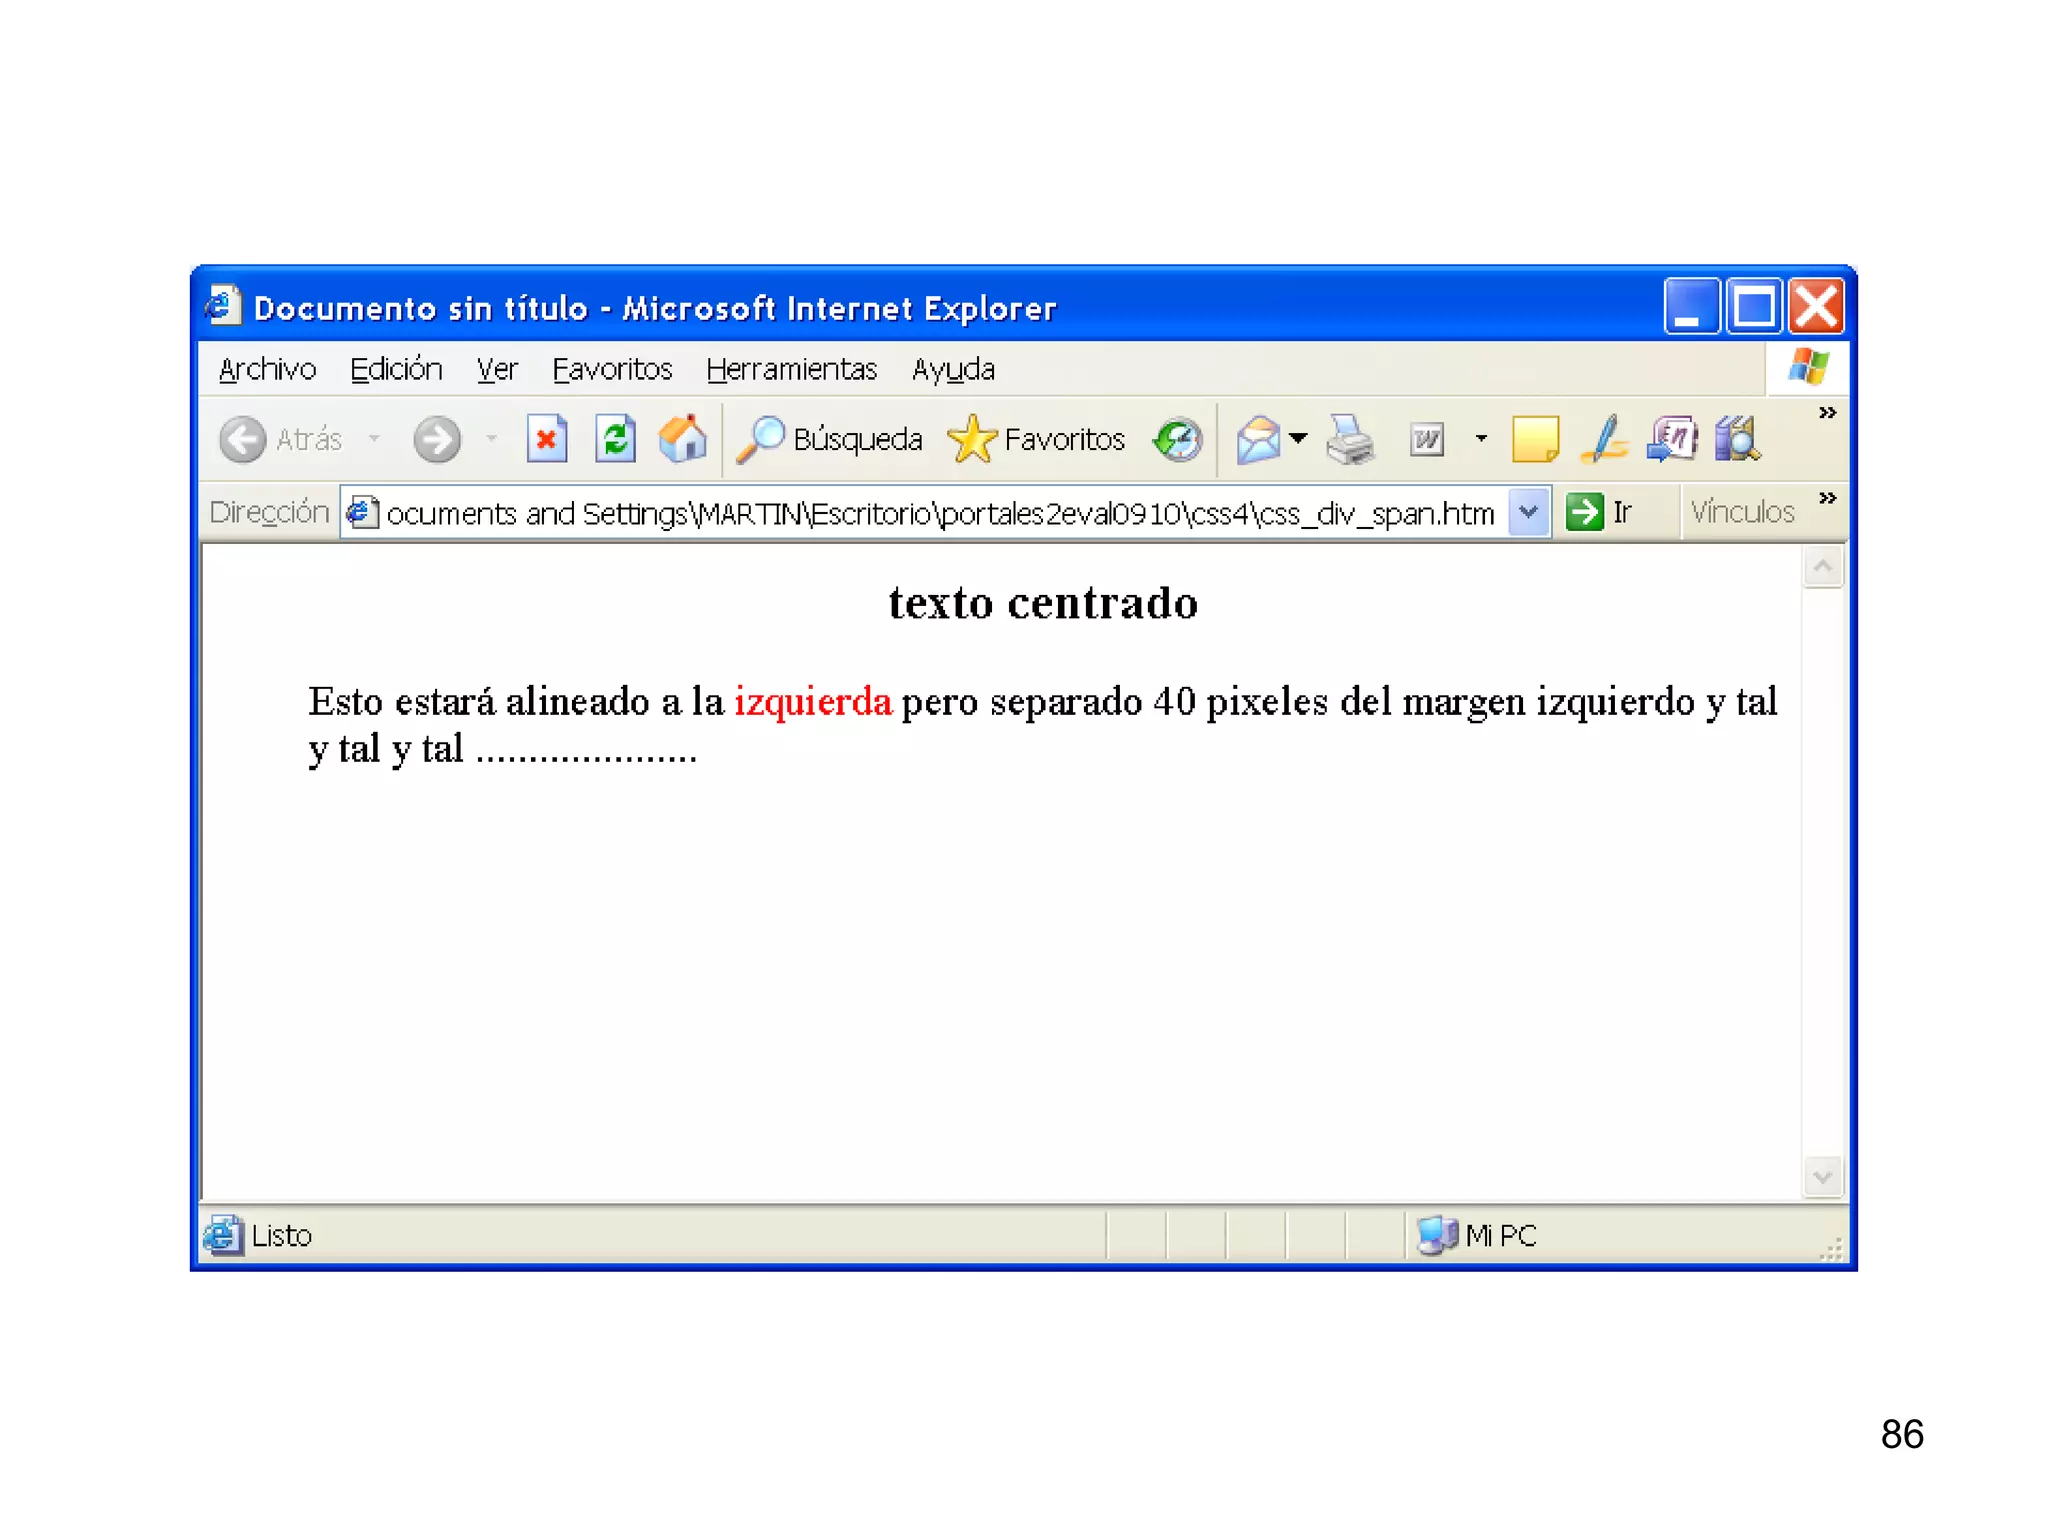Click the scrollbar down arrow
Viewport: 2048px width, 1536px height.
(1822, 1177)
